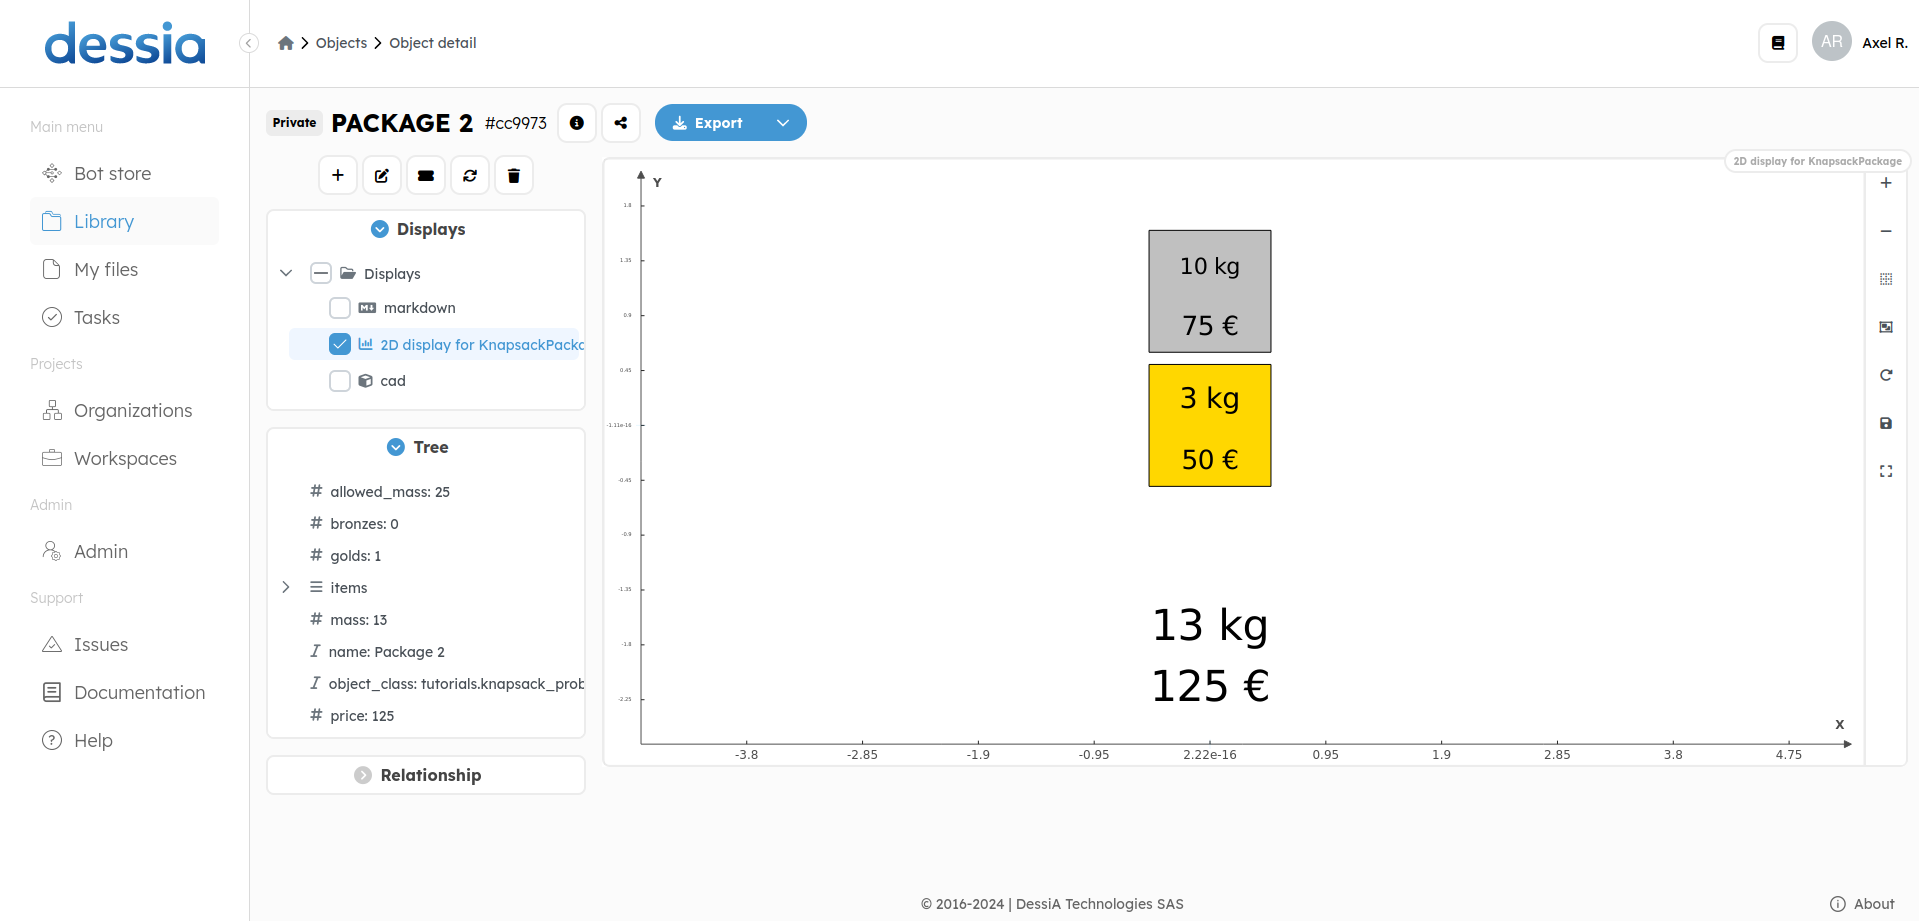Click the edit pencil toolbar button
The image size is (1919, 921).
tap(382, 176)
